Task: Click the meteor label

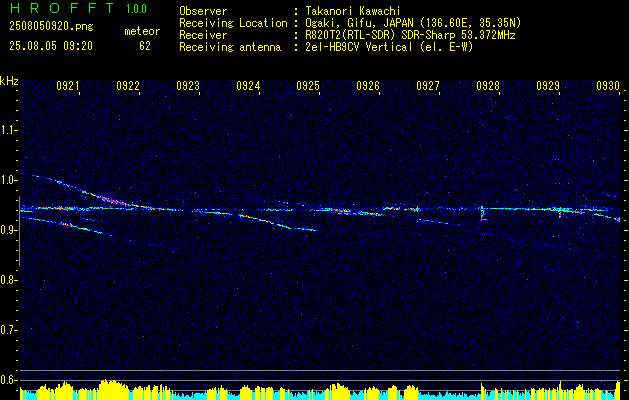Action: (142, 31)
